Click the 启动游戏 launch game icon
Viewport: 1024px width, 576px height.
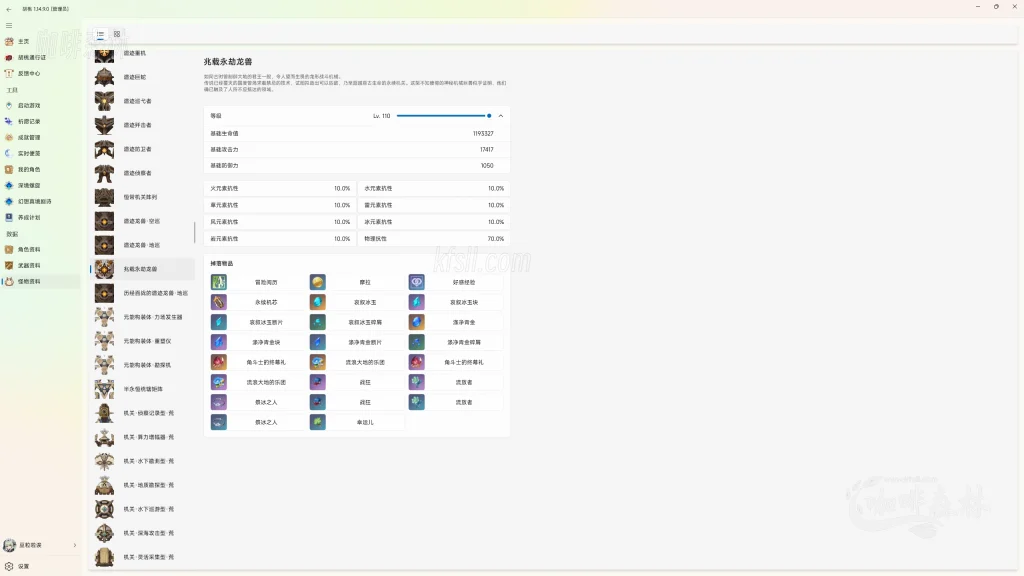(x=9, y=105)
